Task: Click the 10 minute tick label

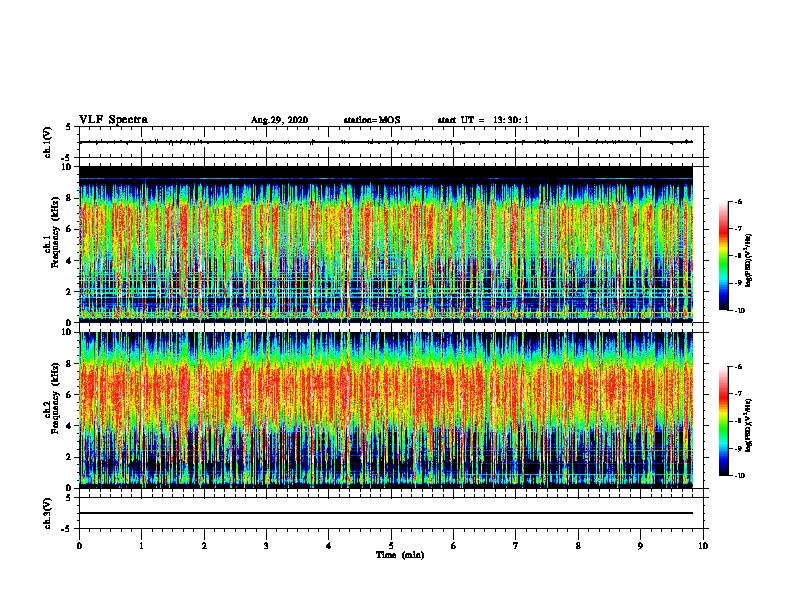Action: [703, 546]
